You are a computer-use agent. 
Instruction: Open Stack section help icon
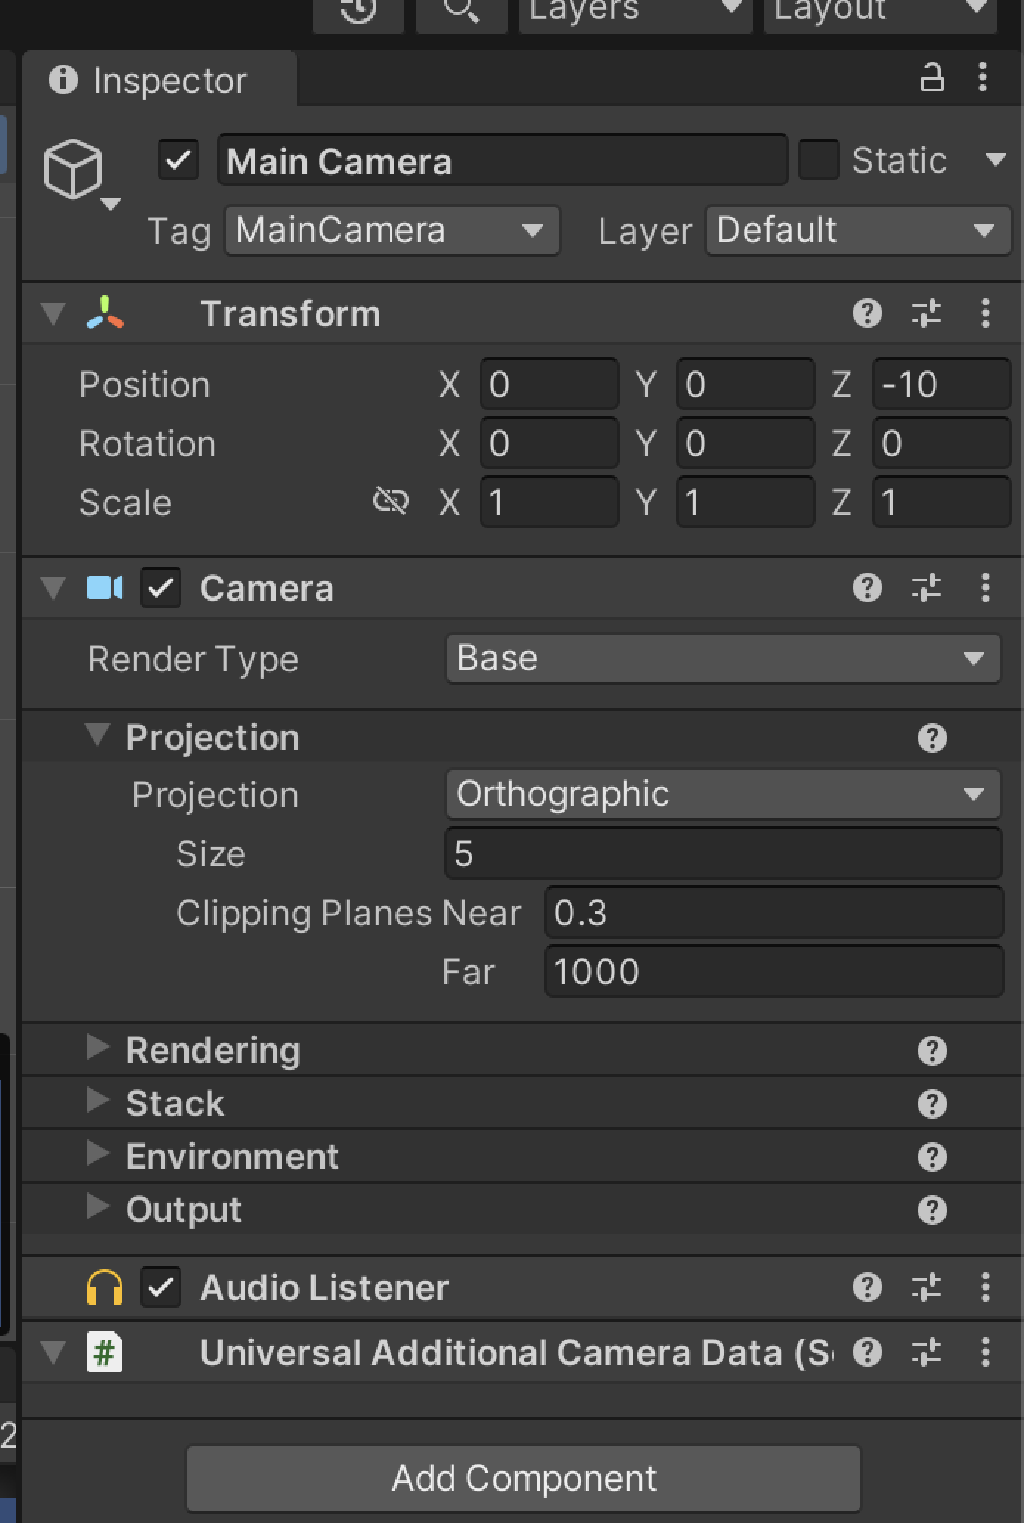[x=932, y=1104]
